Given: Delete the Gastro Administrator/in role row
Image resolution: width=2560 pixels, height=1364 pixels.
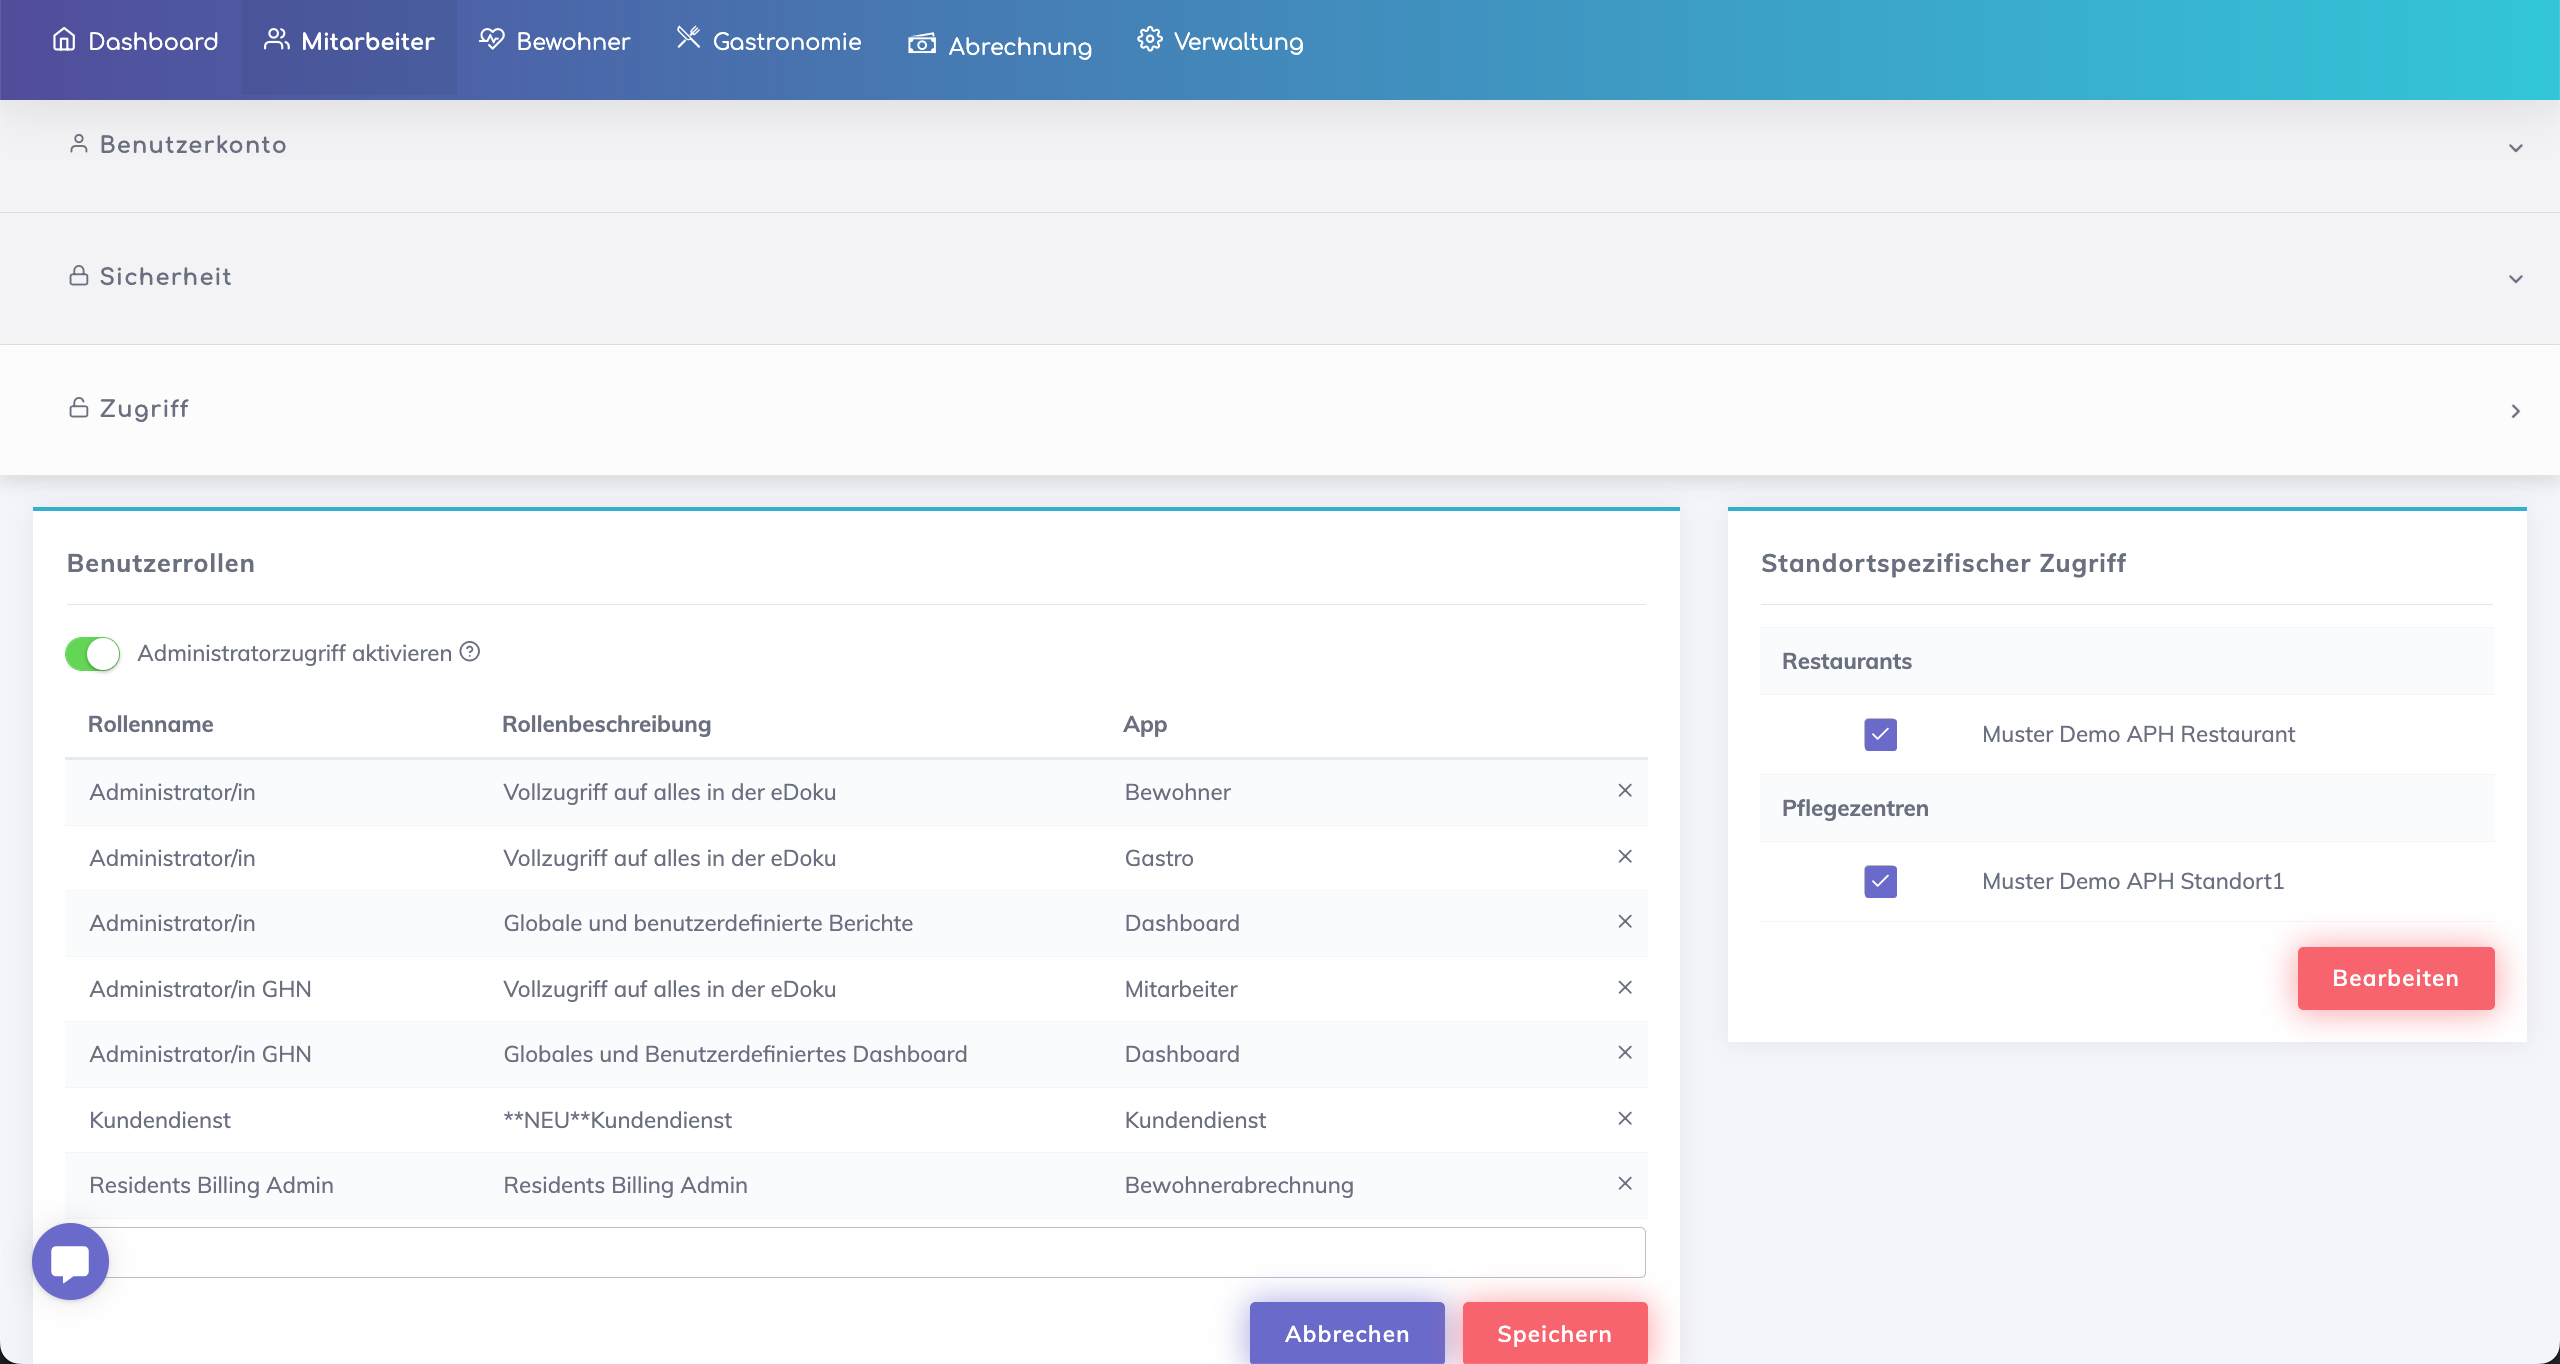Looking at the screenshot, I should 1625,856.
